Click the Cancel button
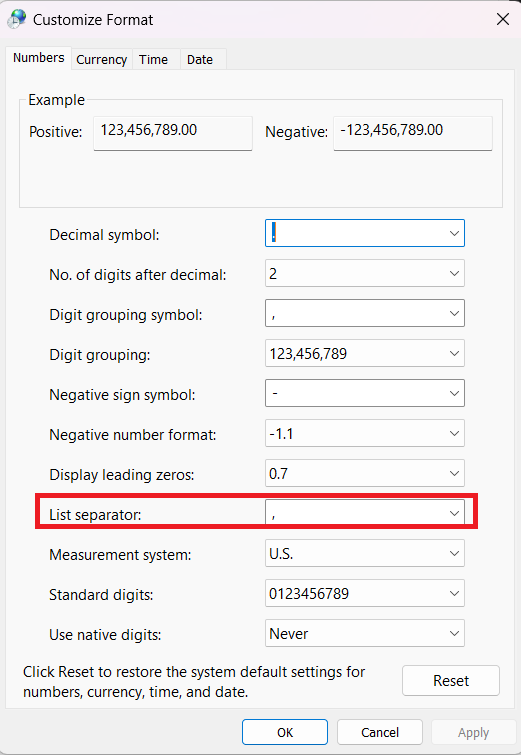 (380, 732)
